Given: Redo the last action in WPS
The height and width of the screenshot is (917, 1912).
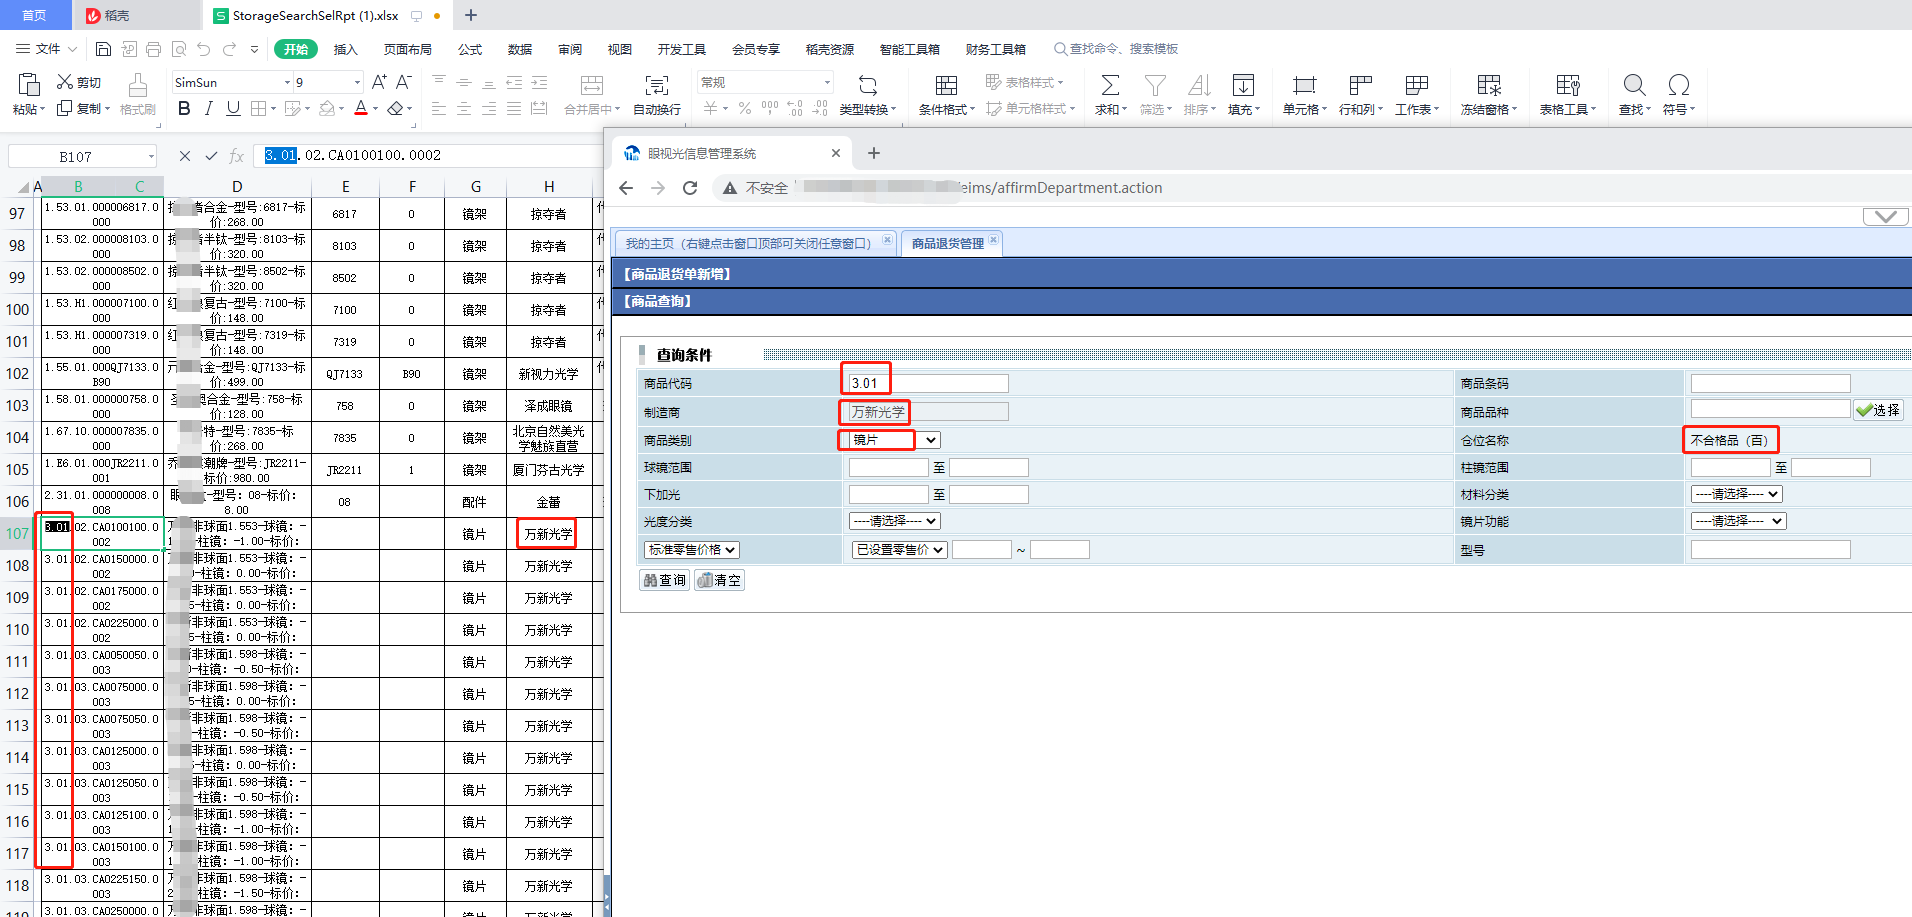Looking at the screenshot, I should (x=230, y=49).
